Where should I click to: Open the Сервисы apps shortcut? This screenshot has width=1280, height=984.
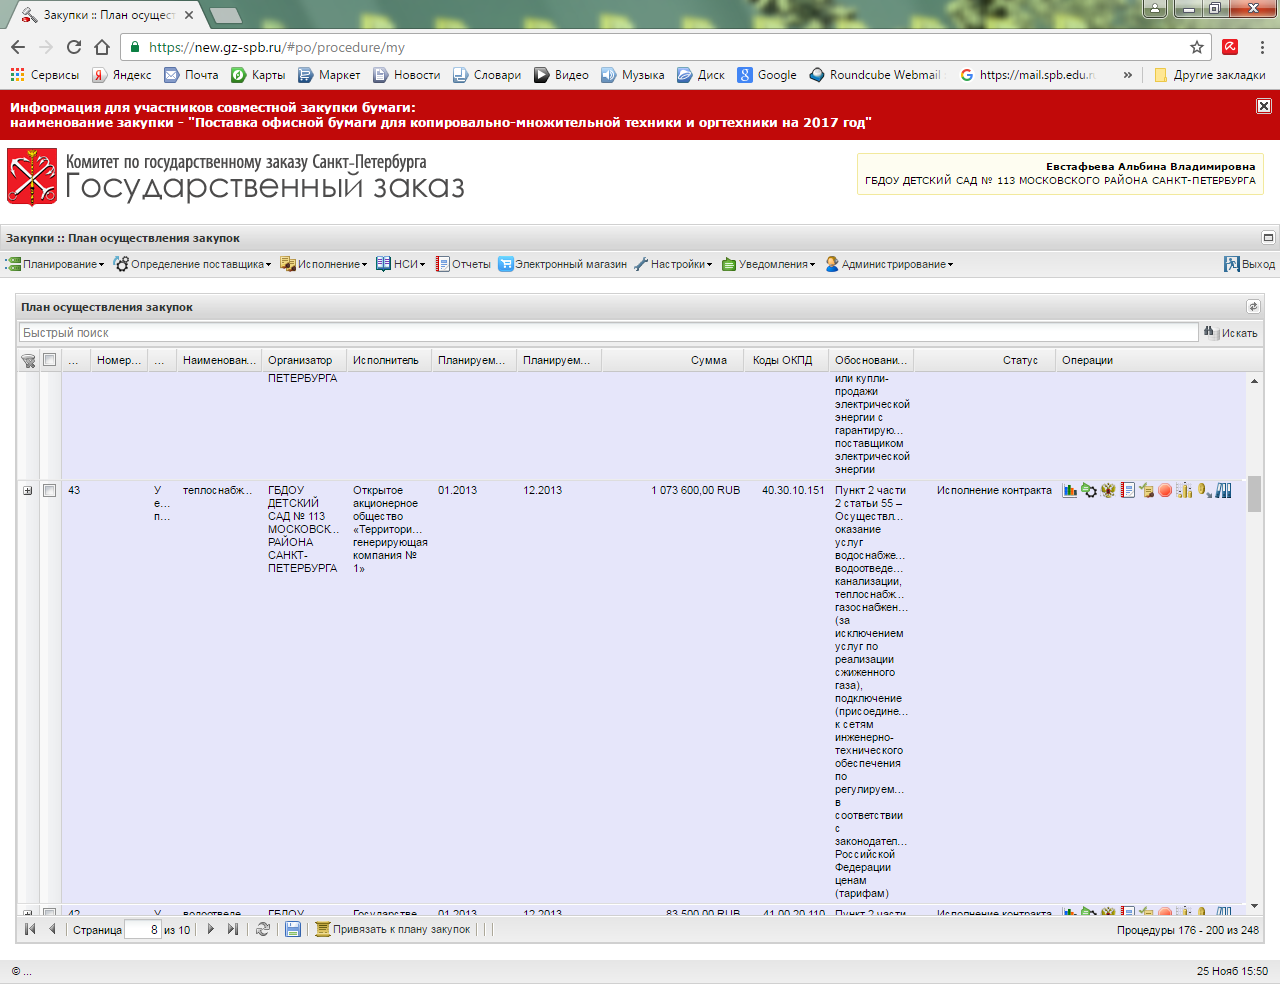45,75
